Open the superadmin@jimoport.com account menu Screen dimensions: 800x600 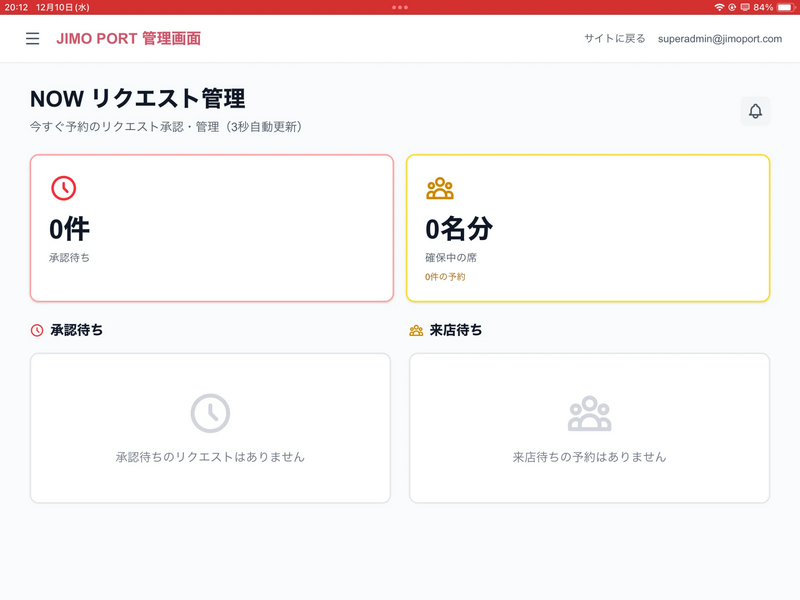click(720, 39)
